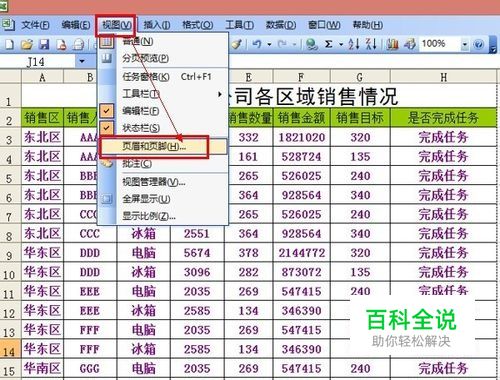
Task: Click the AutoSum sigma icon
Action: [329, 44]
